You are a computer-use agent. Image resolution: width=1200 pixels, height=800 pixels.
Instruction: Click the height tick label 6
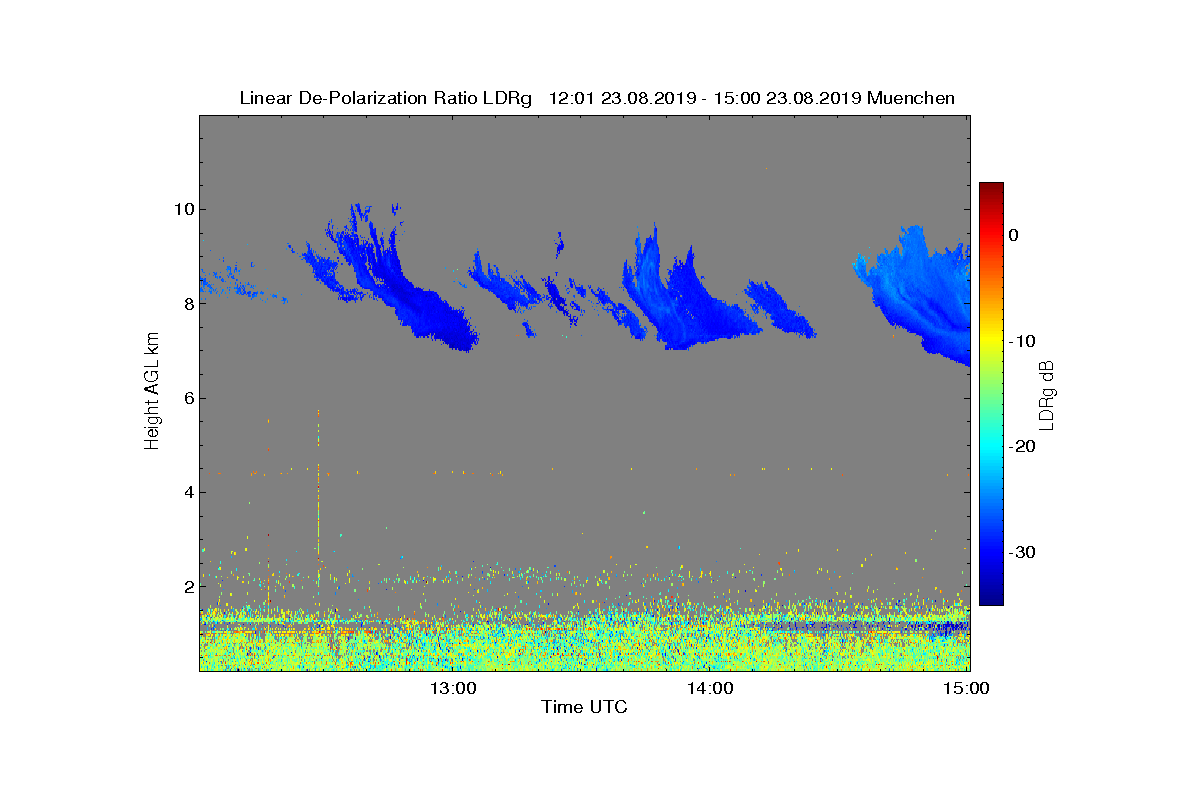tap(187, 398)
